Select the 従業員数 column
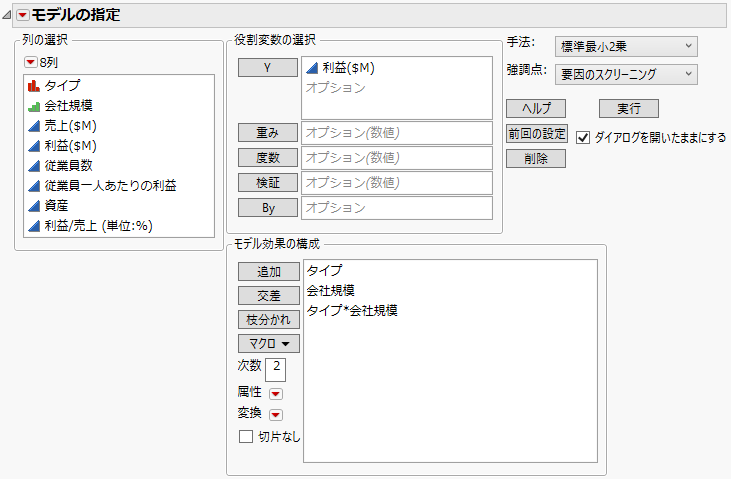 (69, 166)
